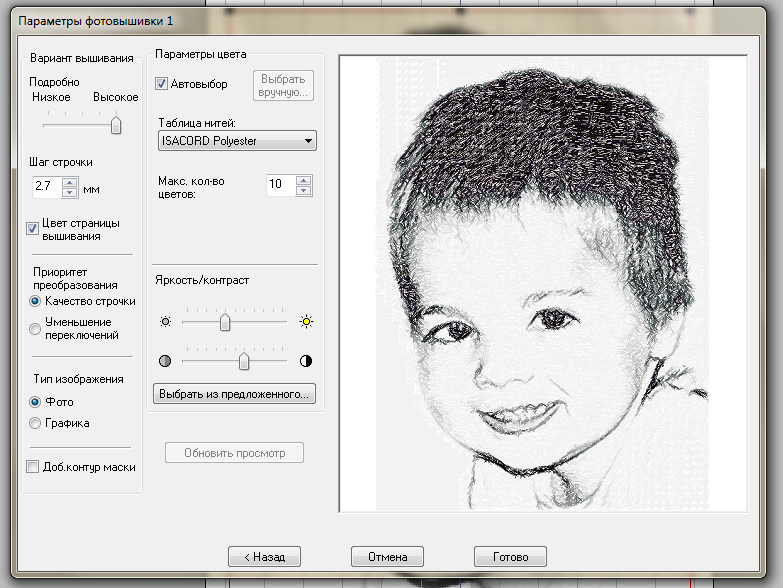Enable Доб.контур маски checkbox
This screenshot has width=783, height=588.
[x=33, y=467]
